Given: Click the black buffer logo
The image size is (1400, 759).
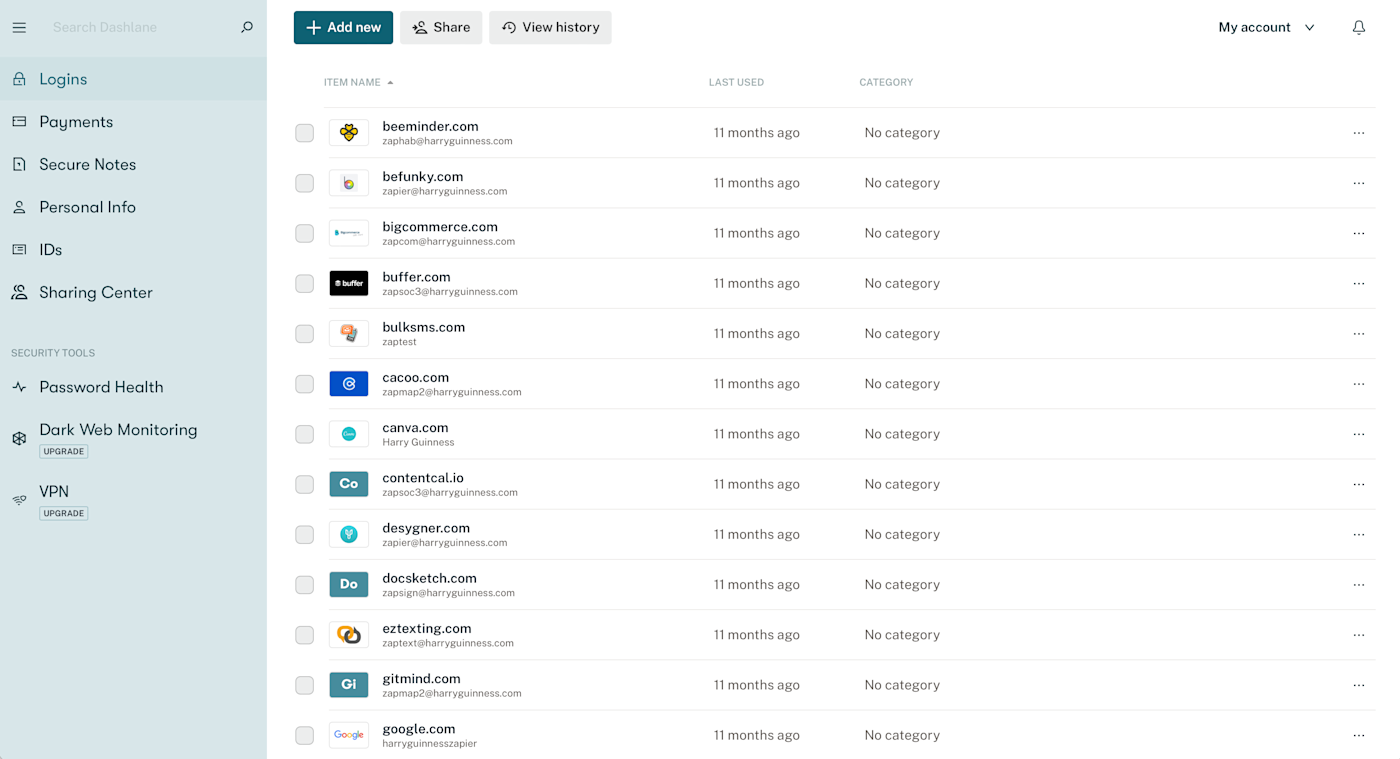Looking at the screenshot, I should (x=349, y=283).
